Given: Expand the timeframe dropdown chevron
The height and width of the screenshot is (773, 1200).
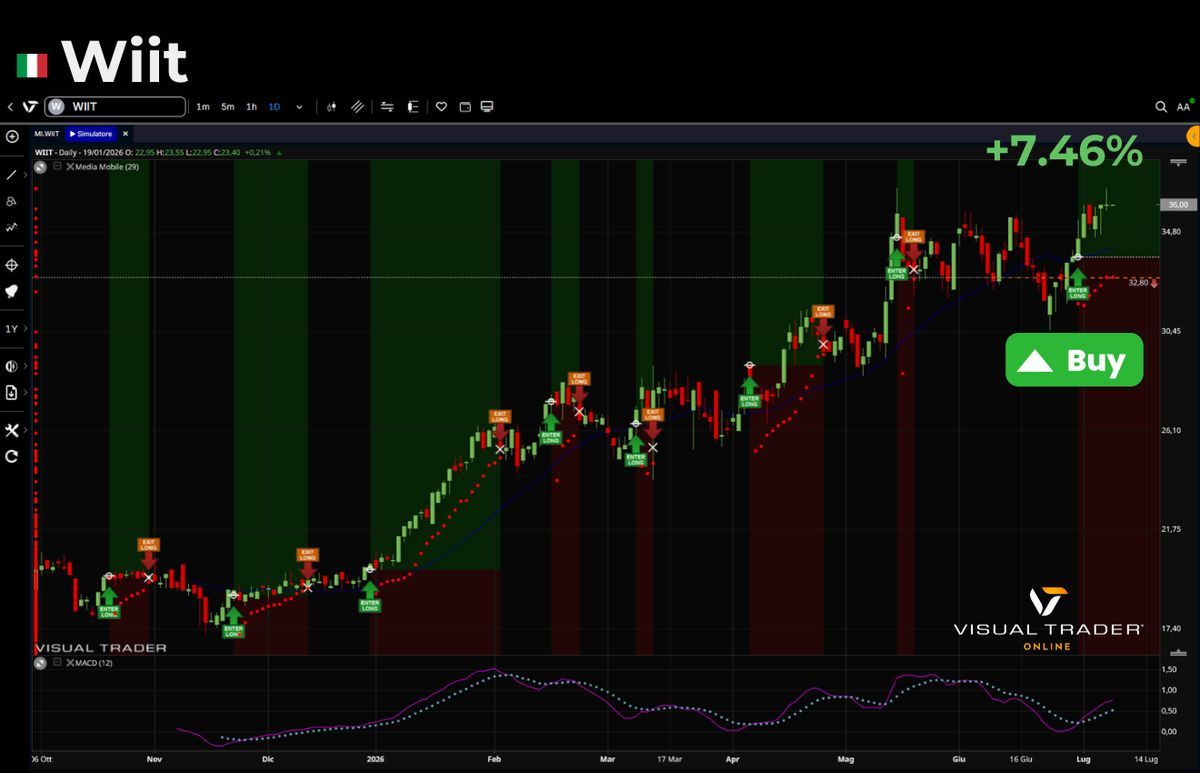Looking at the screenshot, I should tap(299, 107).
